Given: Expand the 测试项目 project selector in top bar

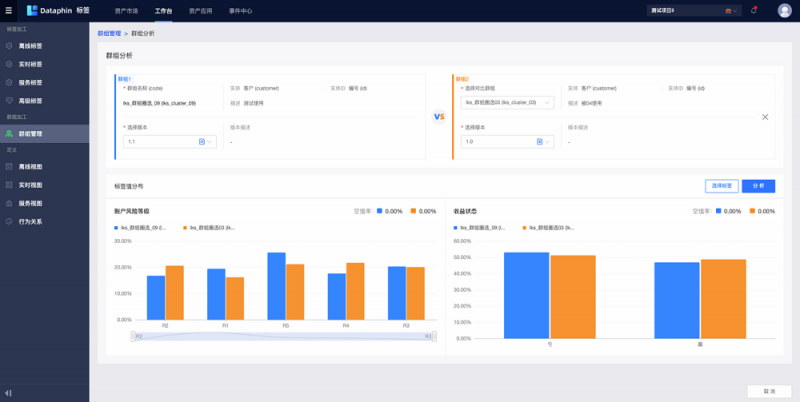Looking at the screenshot, I should tap(693, 10).
